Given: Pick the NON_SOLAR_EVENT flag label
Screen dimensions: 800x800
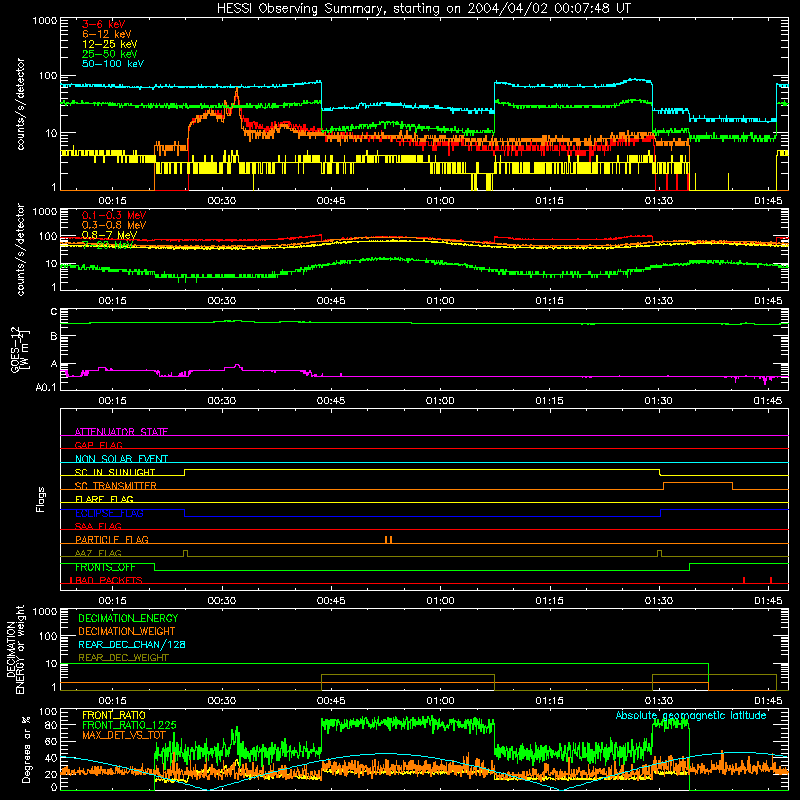Looking at the screenshot, I should click(121, 459).
